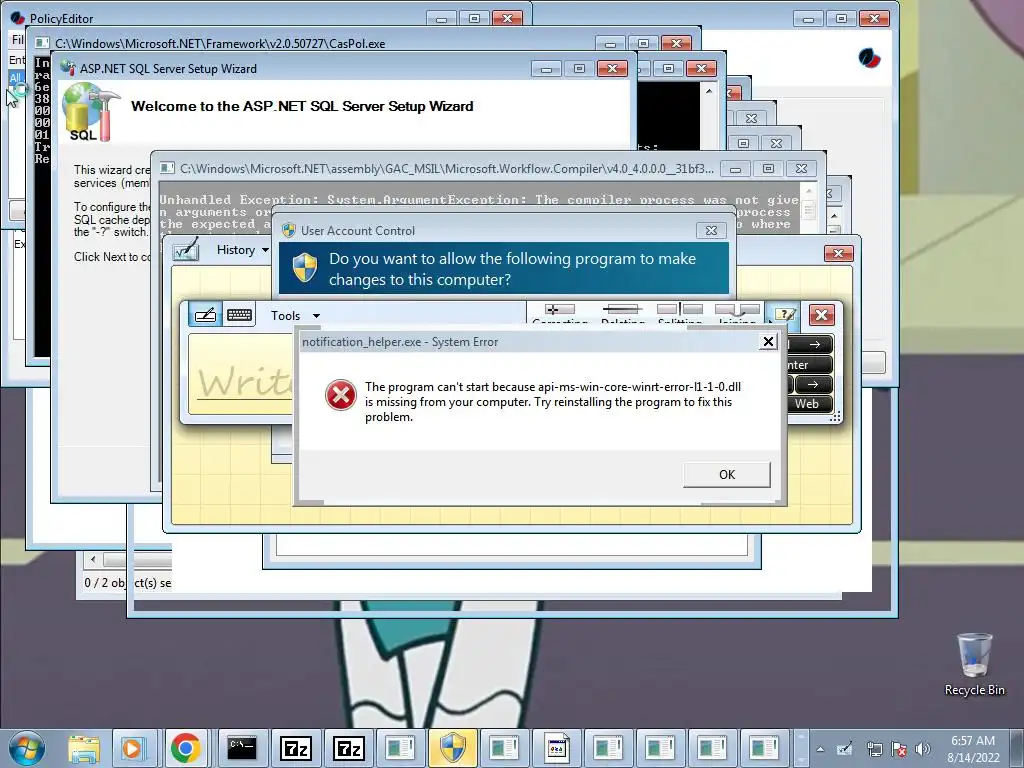Play the Joining gesture demo

coord(737,312)
